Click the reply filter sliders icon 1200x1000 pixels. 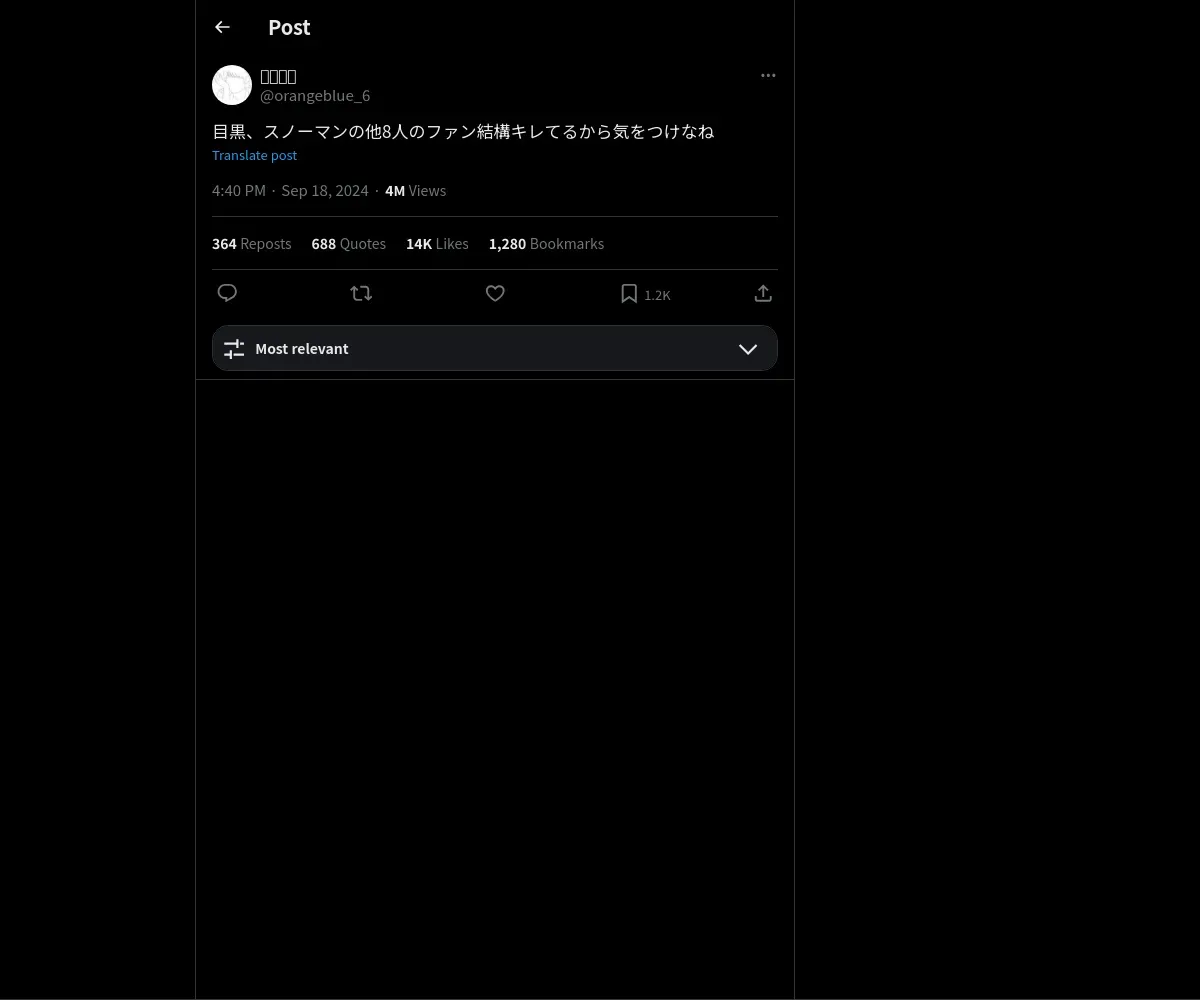(234, 348)
